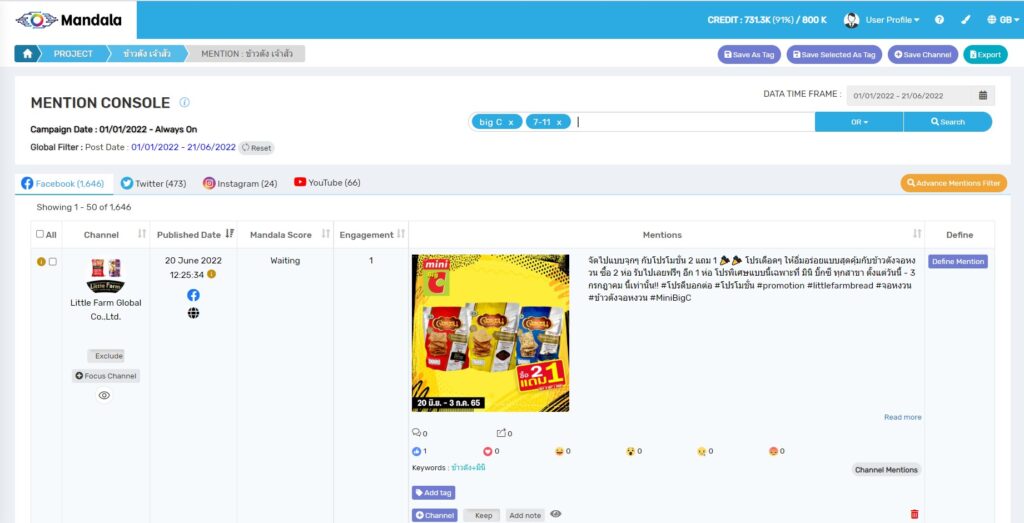This screenshot has height=523, width=1024.
Task: Switch to the YouTube (66) tab
Action: (x=327, y=183)
